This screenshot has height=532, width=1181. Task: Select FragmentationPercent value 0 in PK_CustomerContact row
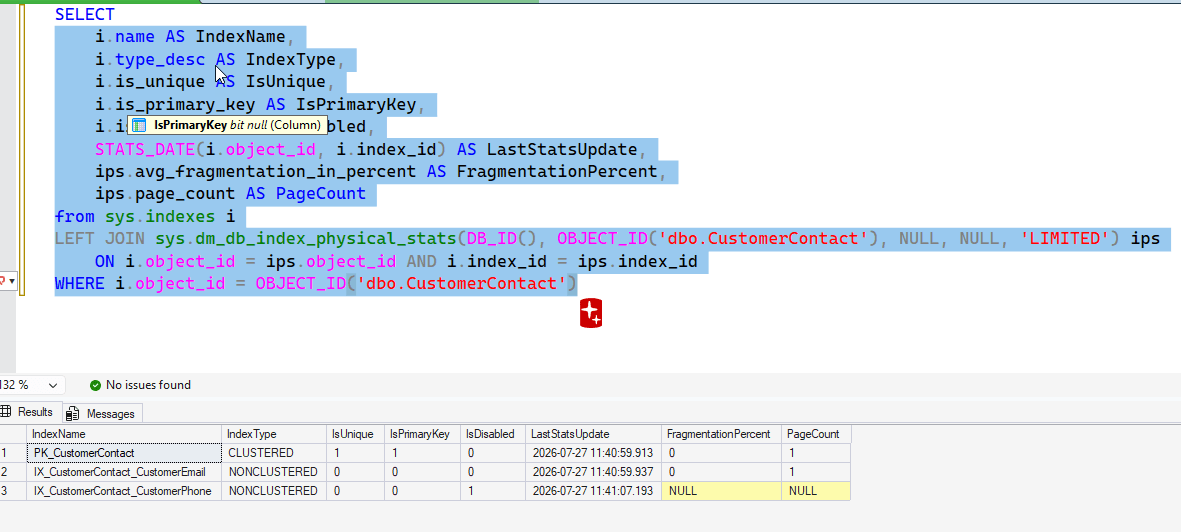click(721, 453)
